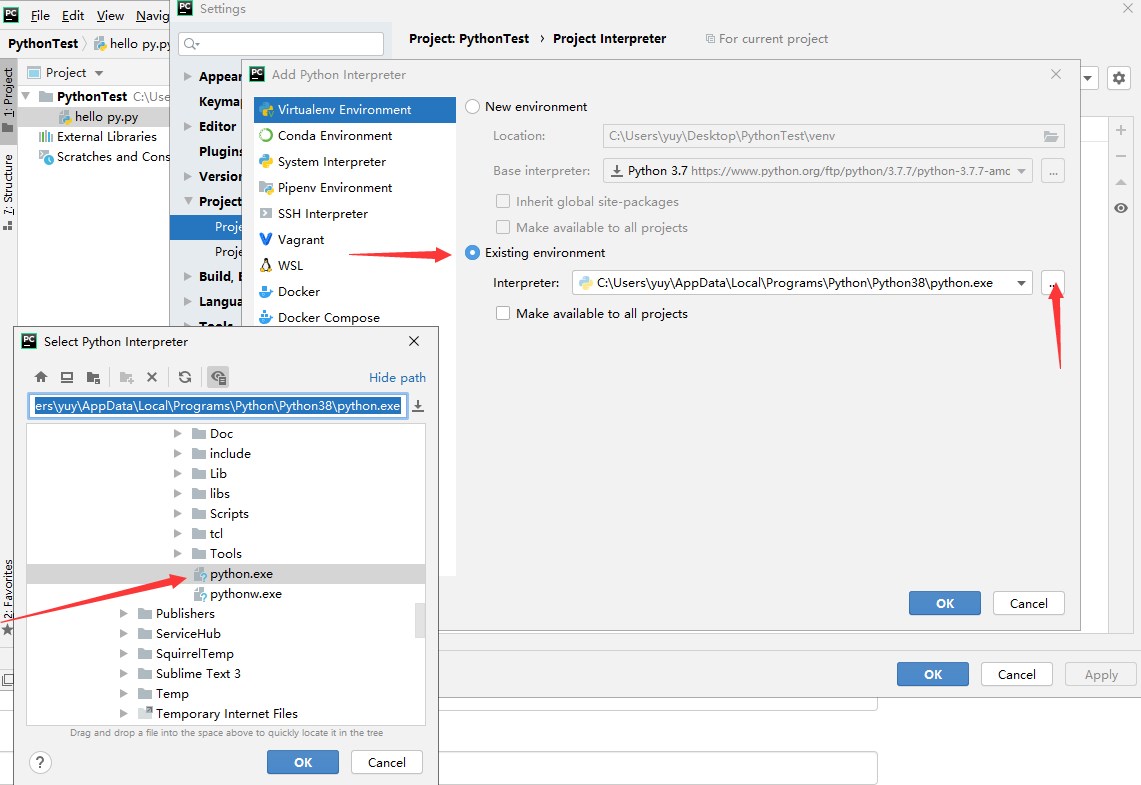Expand the Publishers folder
Viewport: 1141px width, 785px height.
124,613
